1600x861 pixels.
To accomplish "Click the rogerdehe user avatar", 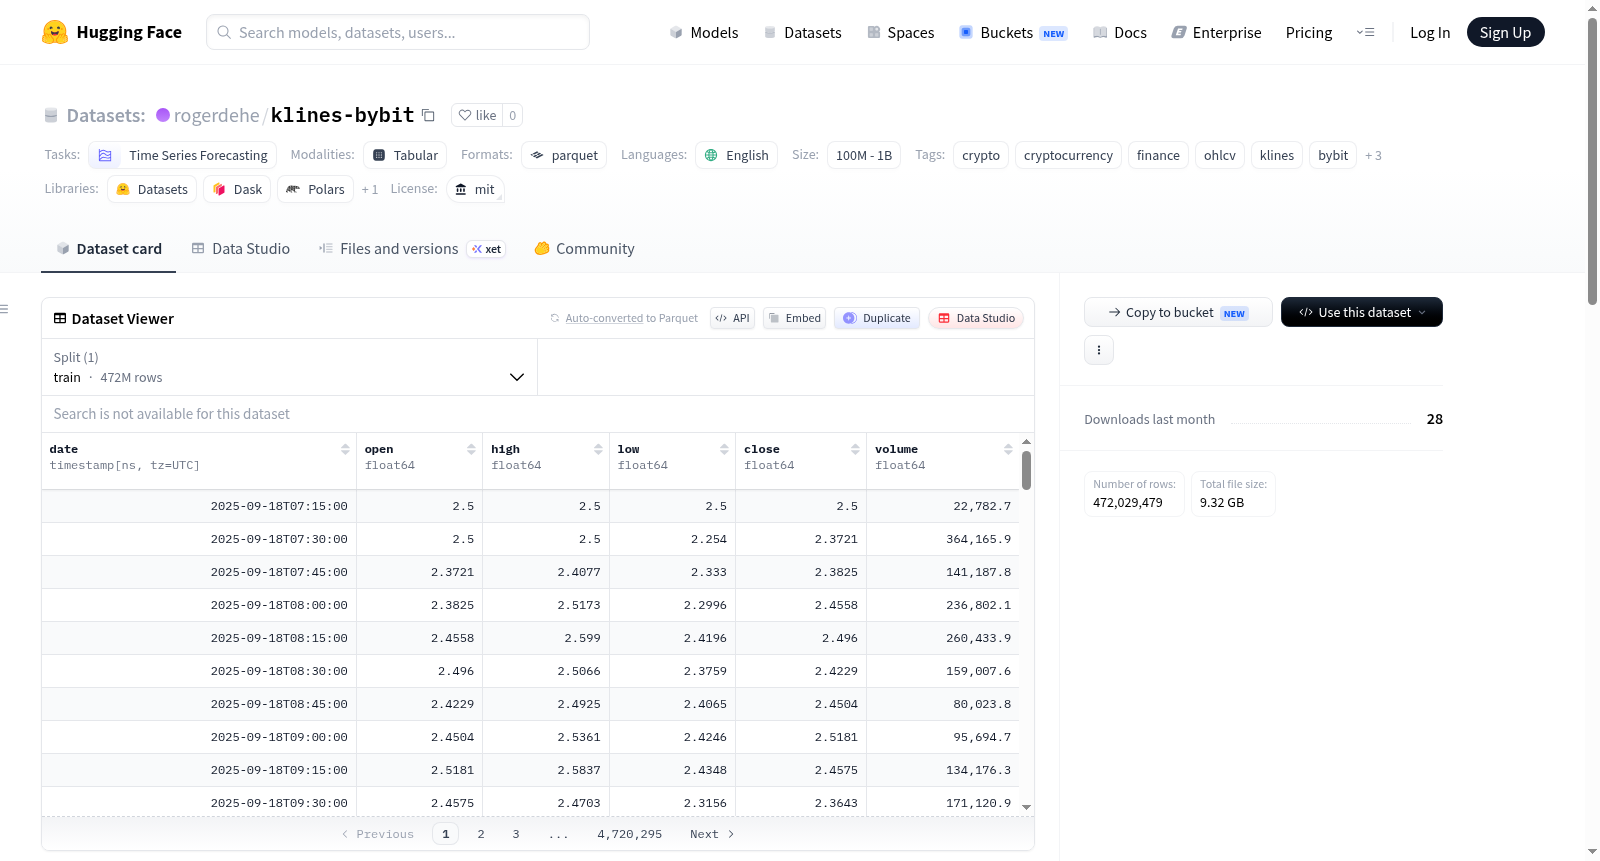I will pyautogui.click(x=163, y=115).
